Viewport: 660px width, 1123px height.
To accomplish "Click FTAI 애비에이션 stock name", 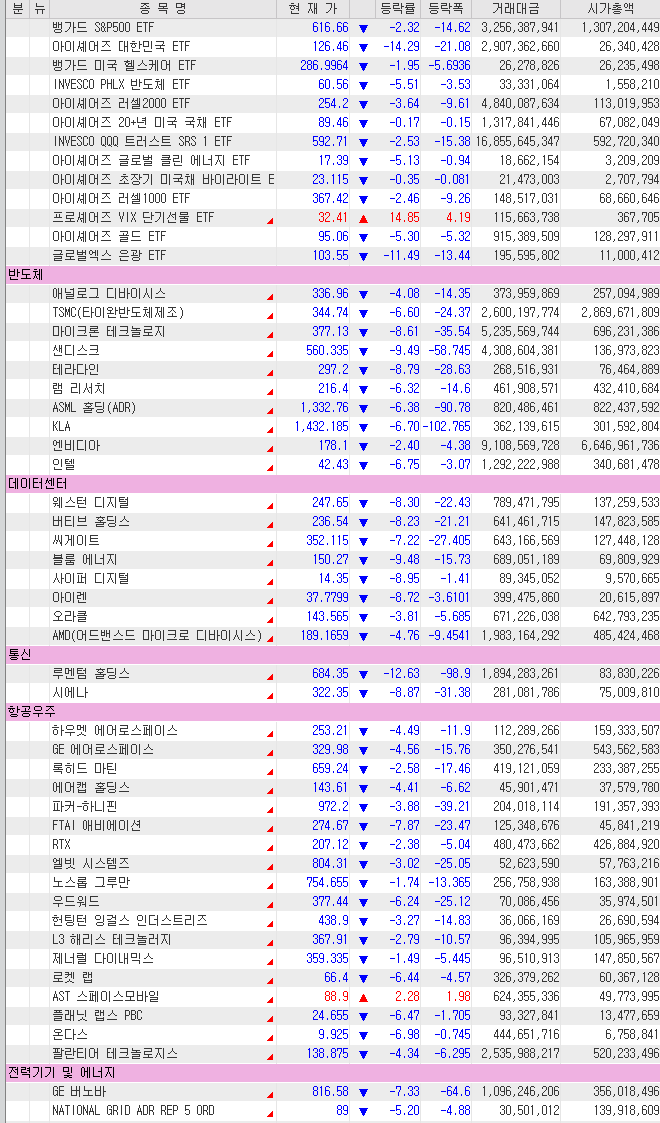I will coord(97,826).
